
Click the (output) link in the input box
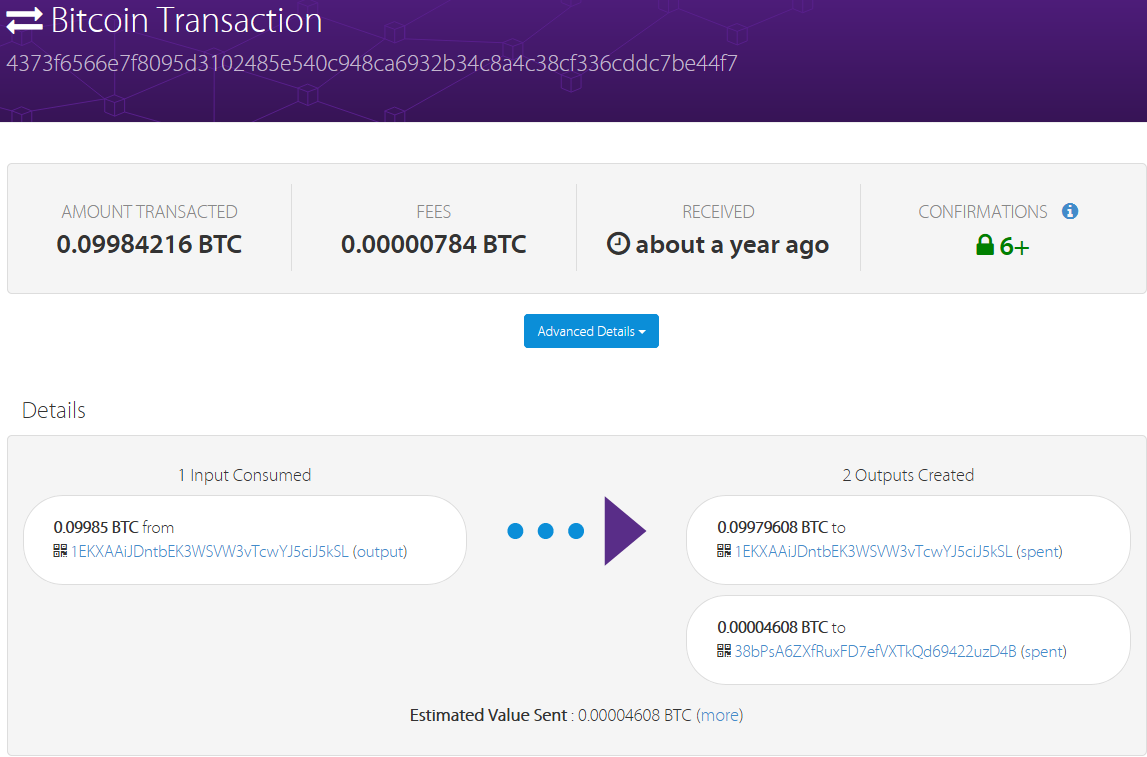(380, 551)
